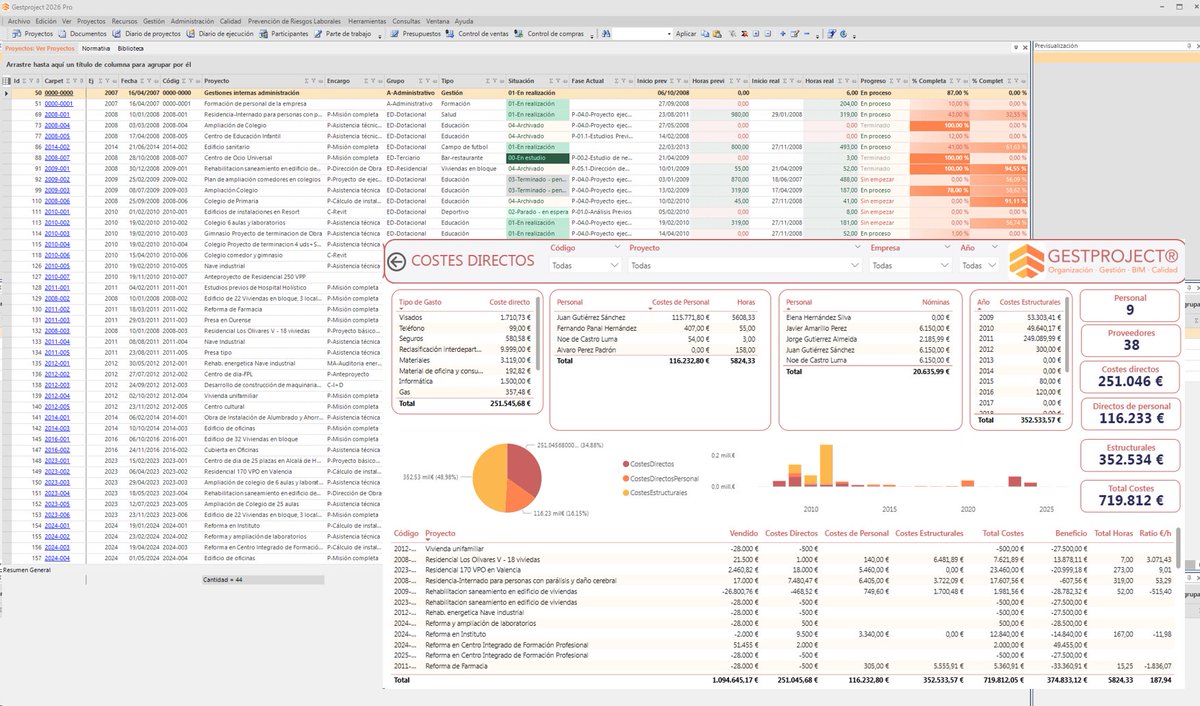This screenshot has height=706, width=1200.
Task: Click the back arrow beside COSTES DIRECTOS
Action: 397,262
